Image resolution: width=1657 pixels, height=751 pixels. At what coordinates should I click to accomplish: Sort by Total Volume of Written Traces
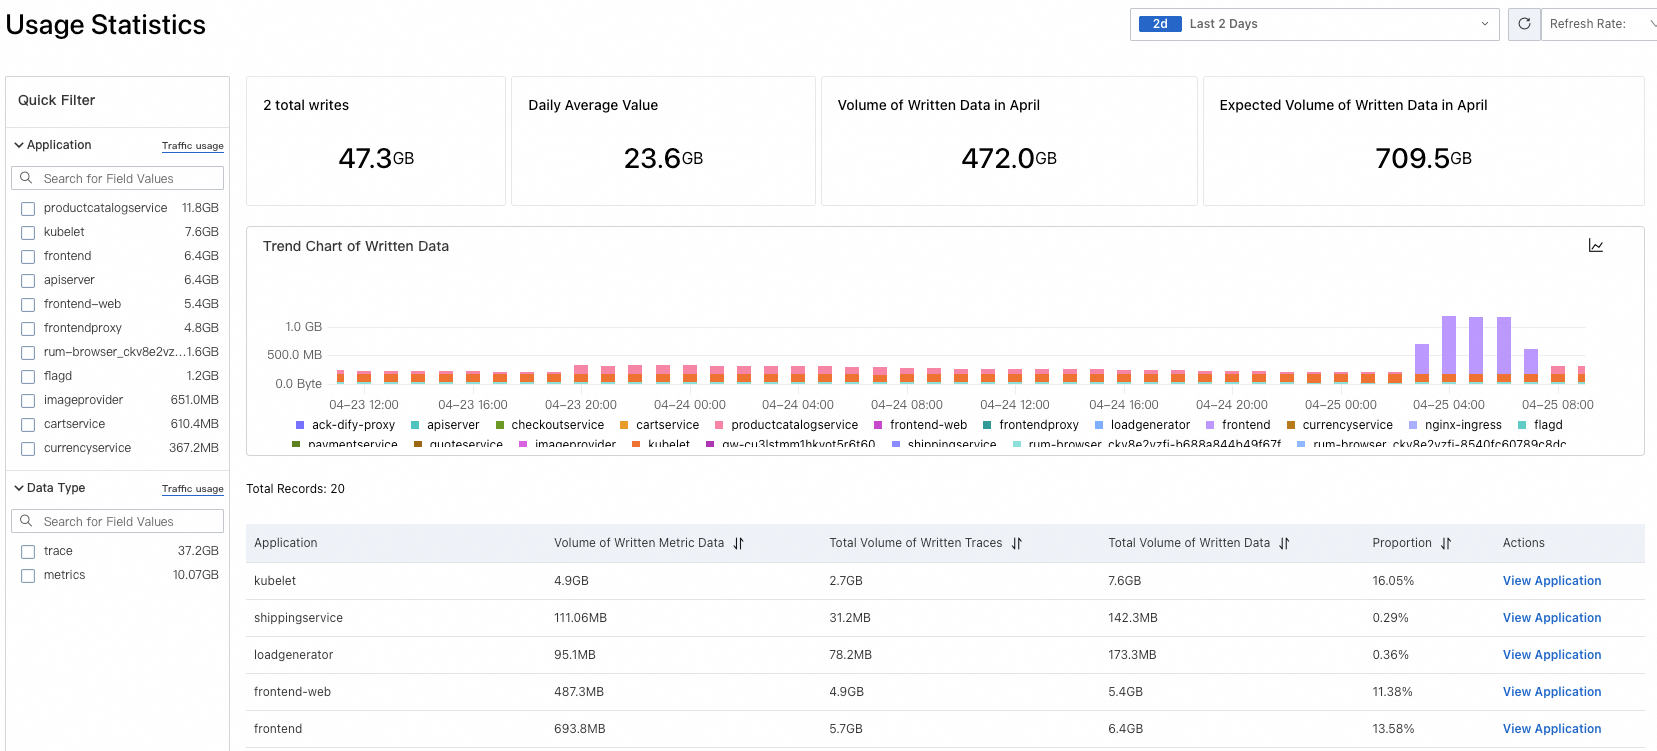(1016, 543)
